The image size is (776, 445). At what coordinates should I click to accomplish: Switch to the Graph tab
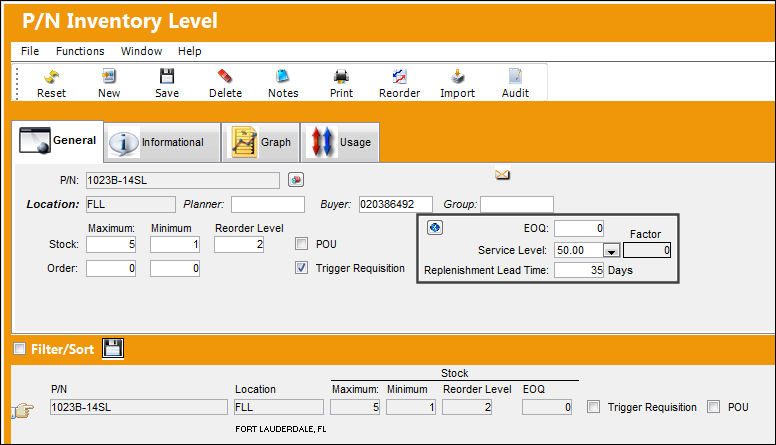click(261, 143)
